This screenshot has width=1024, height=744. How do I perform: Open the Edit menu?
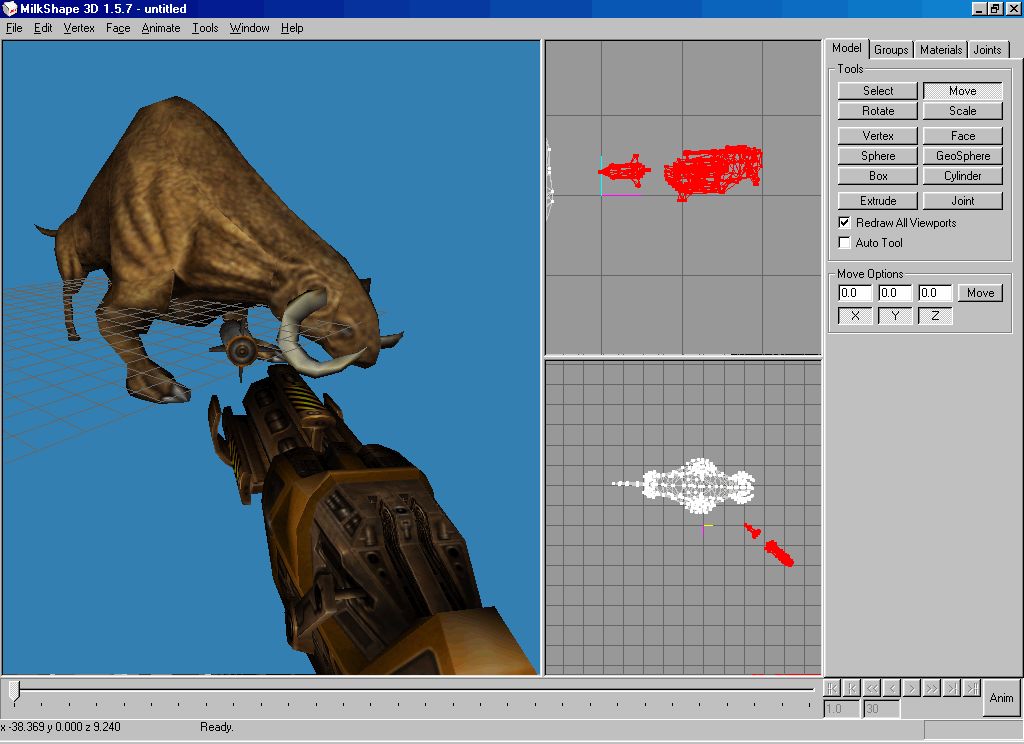point(43,28)
